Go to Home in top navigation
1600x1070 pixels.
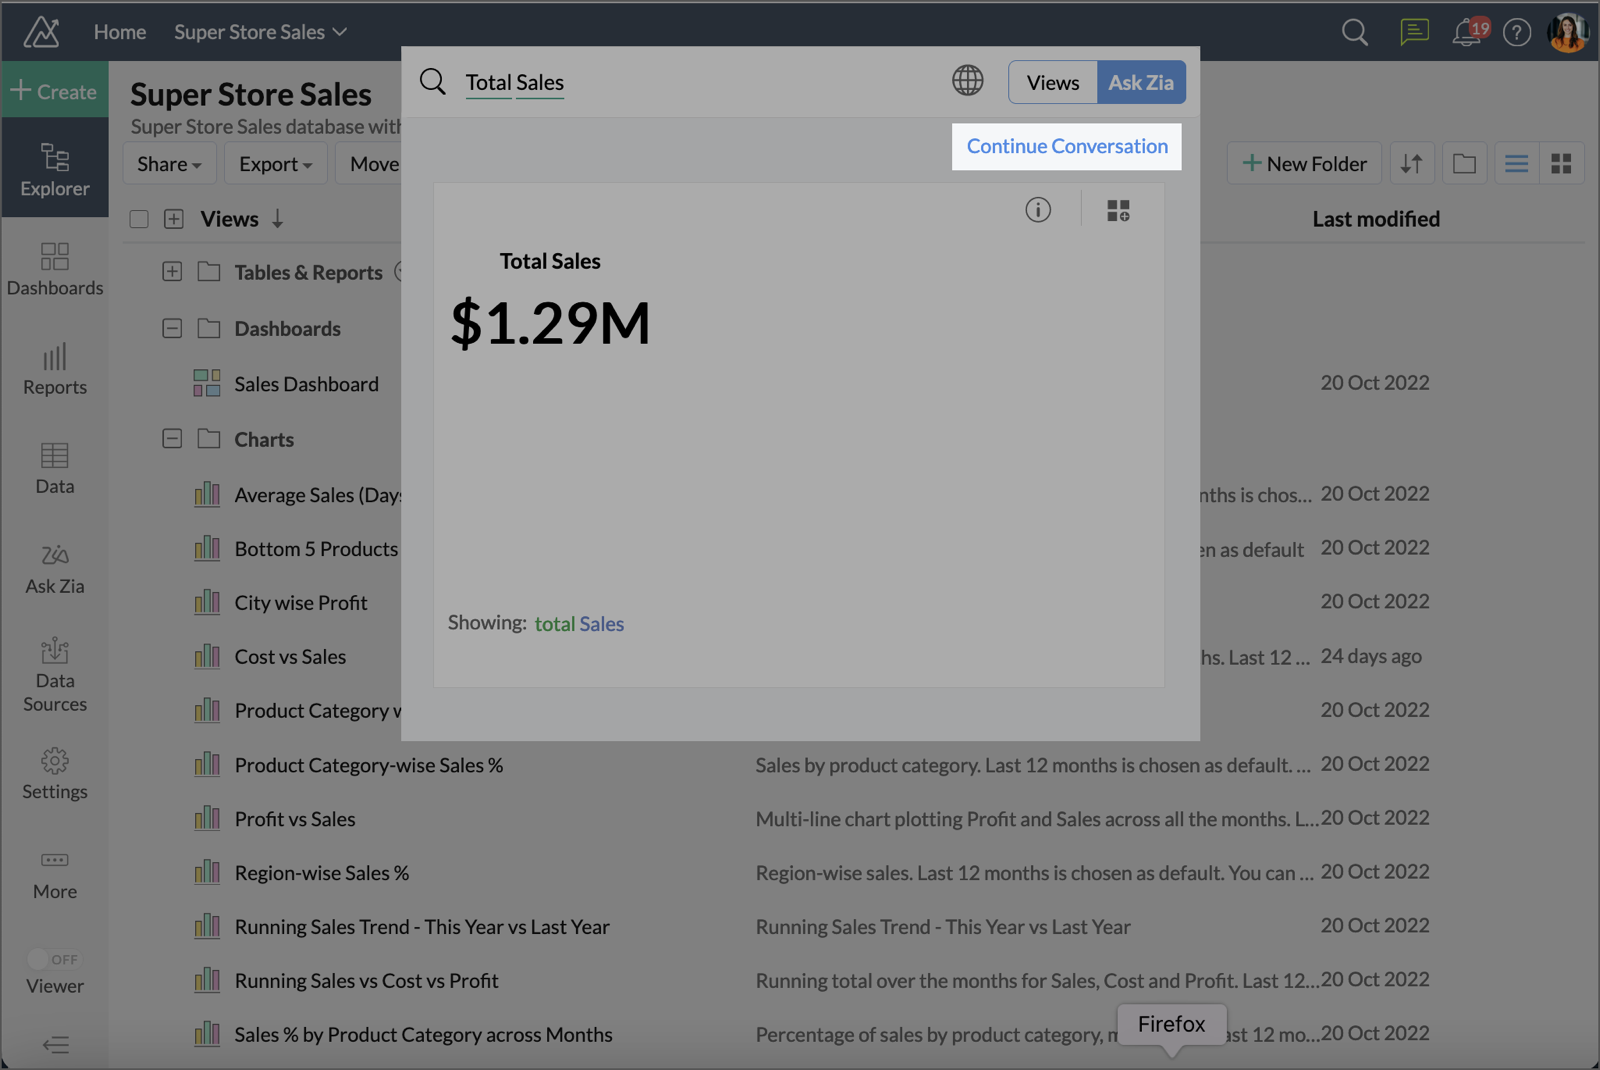(x=120, y=32)
